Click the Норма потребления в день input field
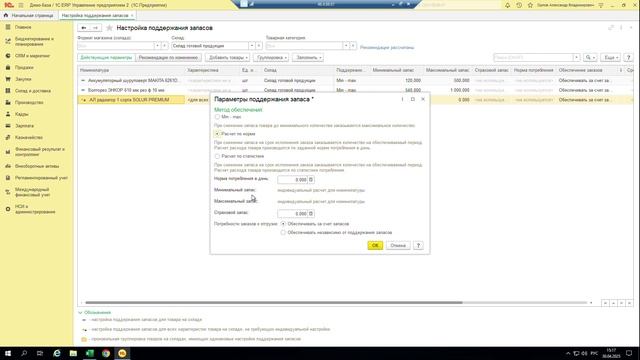Viewport: 640px width, 360px height. click(292, 180)
